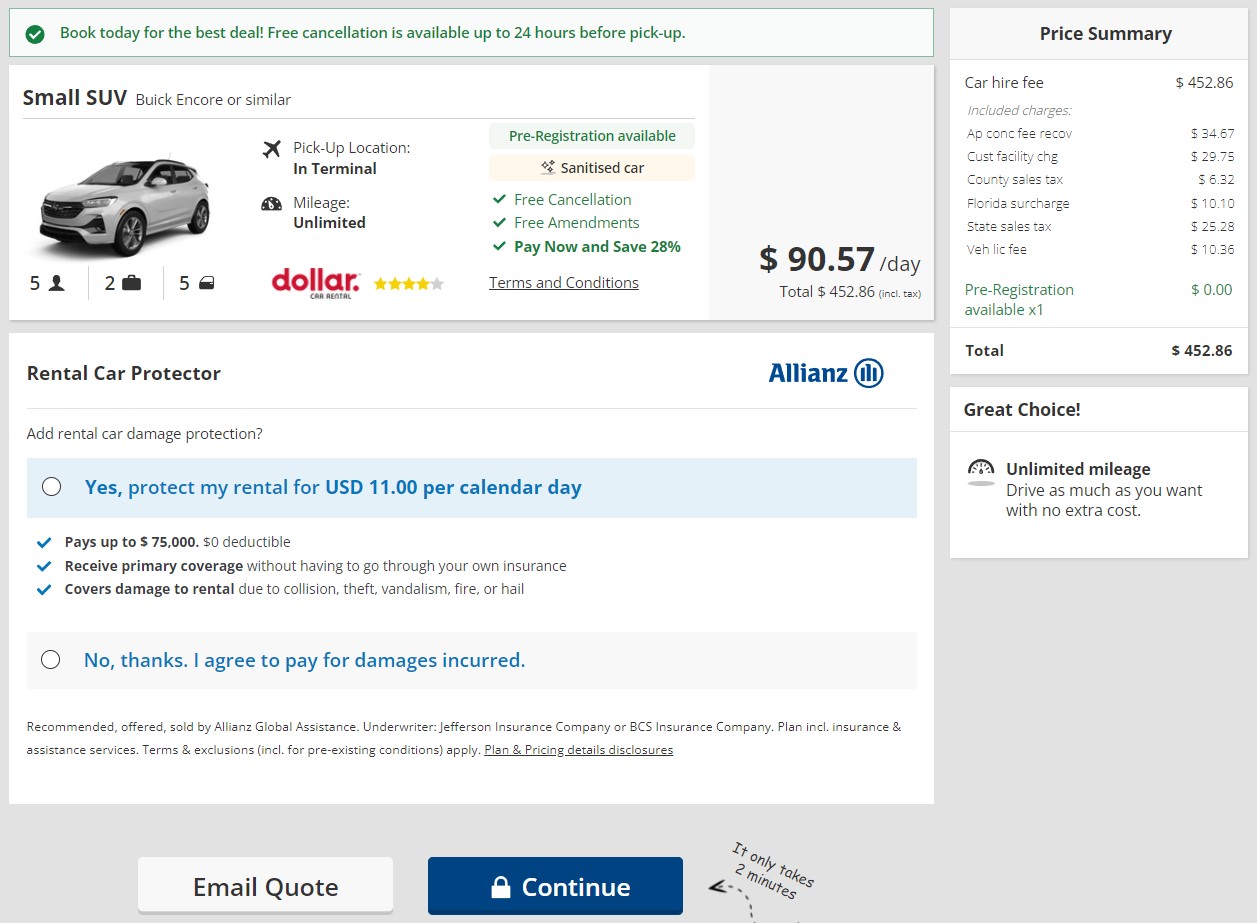The width and height of the screenshot is (1257, 923).
Task: Open the Terms and Conditions link
Action: pyautogui.click(x=564, y=283)
